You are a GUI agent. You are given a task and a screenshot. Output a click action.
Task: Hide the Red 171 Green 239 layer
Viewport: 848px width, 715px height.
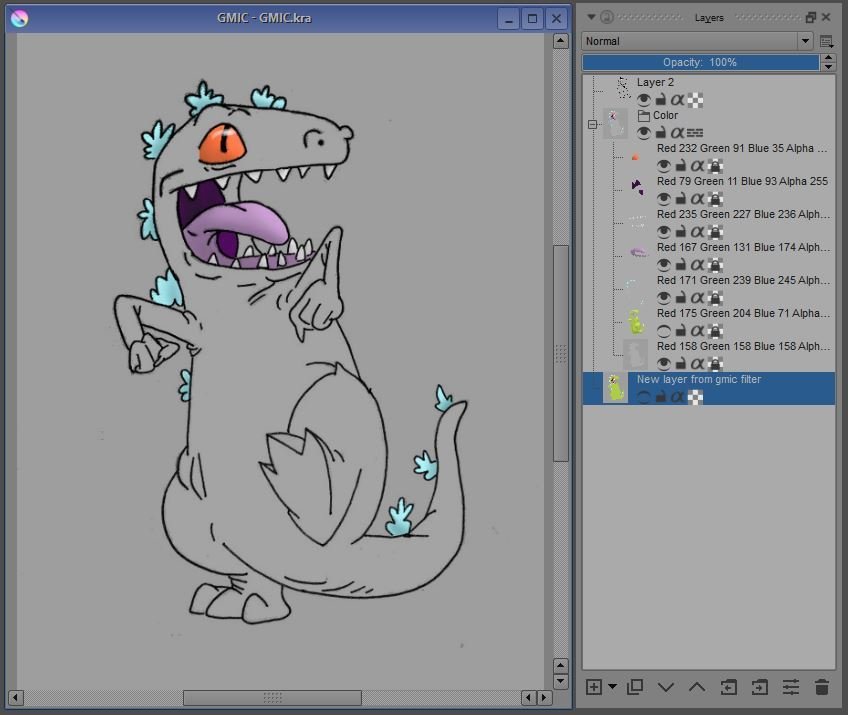(x=664, y=297)
